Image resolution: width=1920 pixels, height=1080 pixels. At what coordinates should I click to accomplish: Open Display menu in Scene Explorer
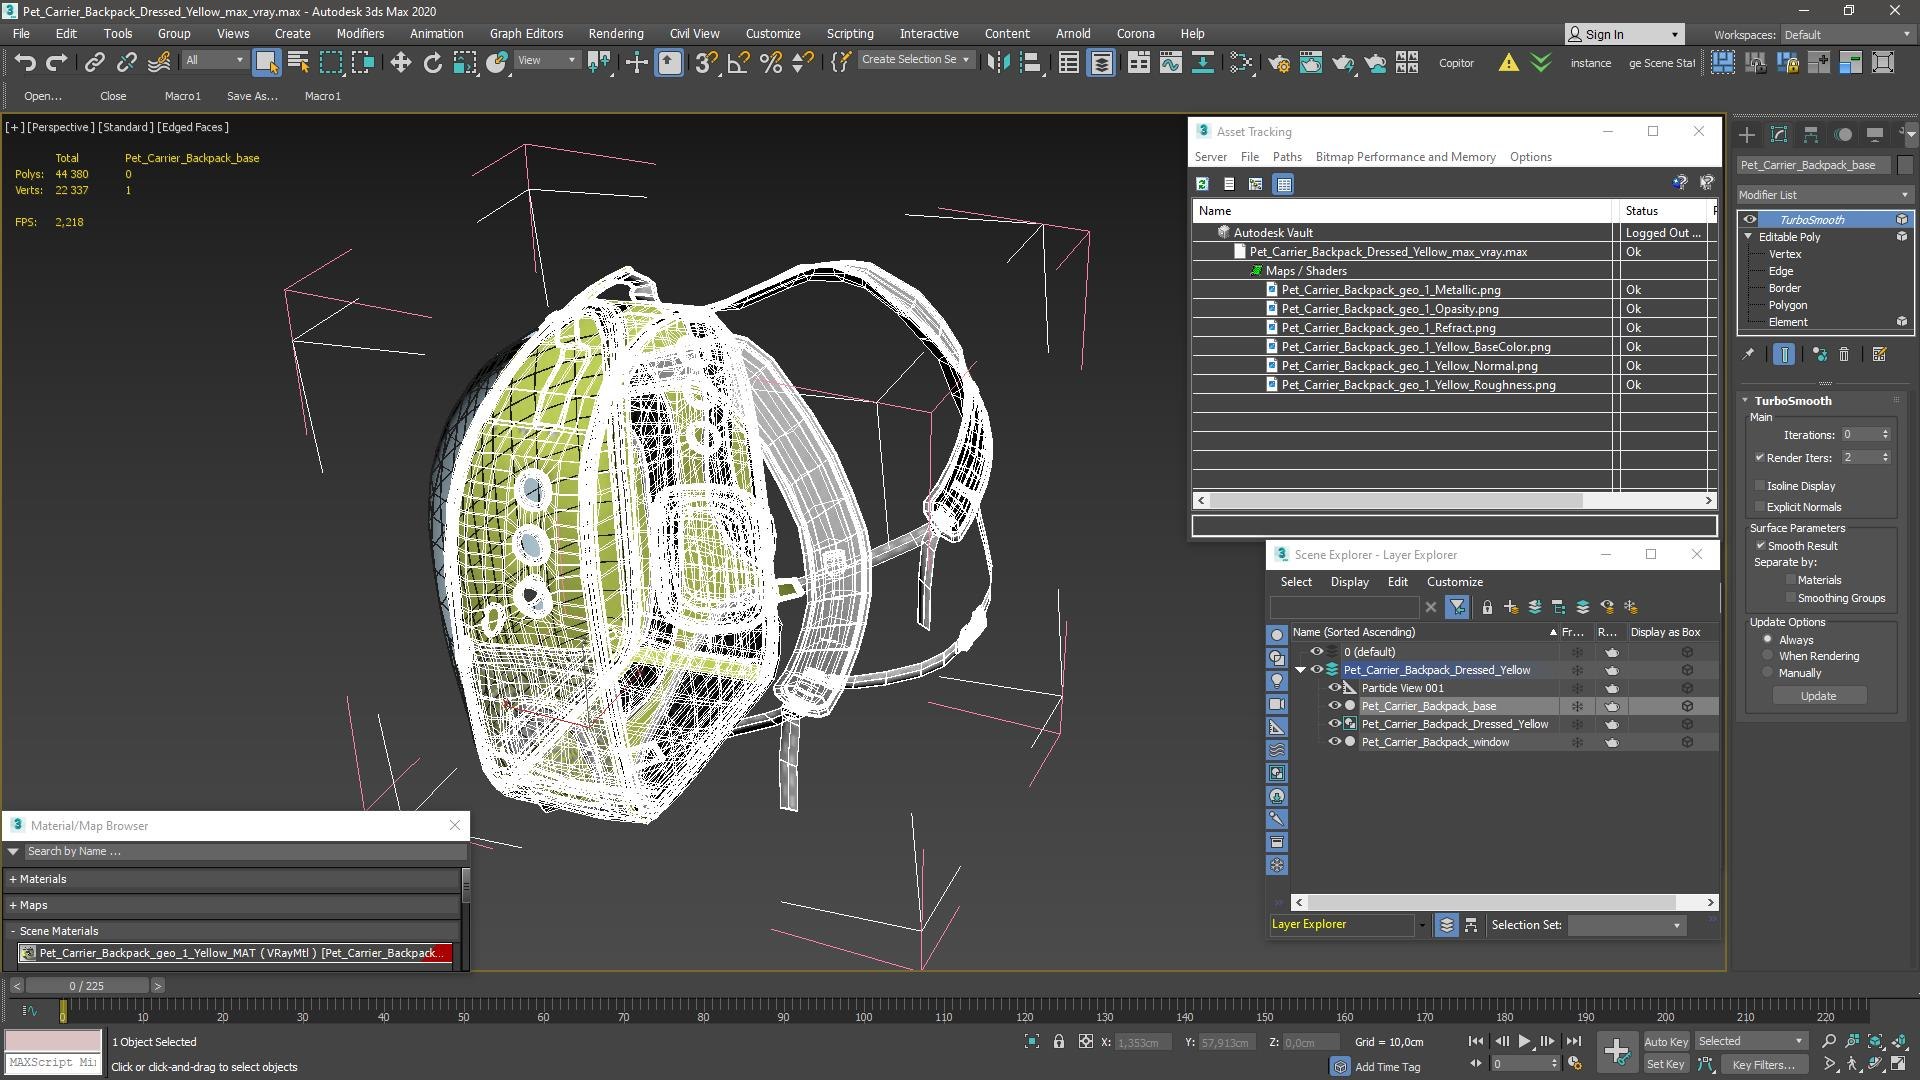pyautogui.click(x=1349, y=582)
